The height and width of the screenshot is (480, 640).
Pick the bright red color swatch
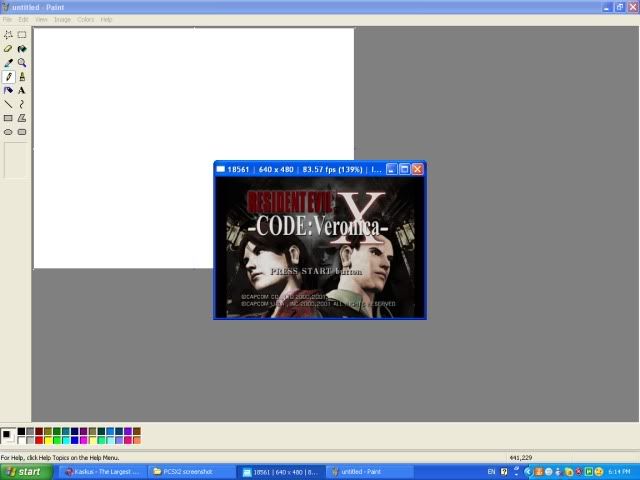[x=39, y=440]
